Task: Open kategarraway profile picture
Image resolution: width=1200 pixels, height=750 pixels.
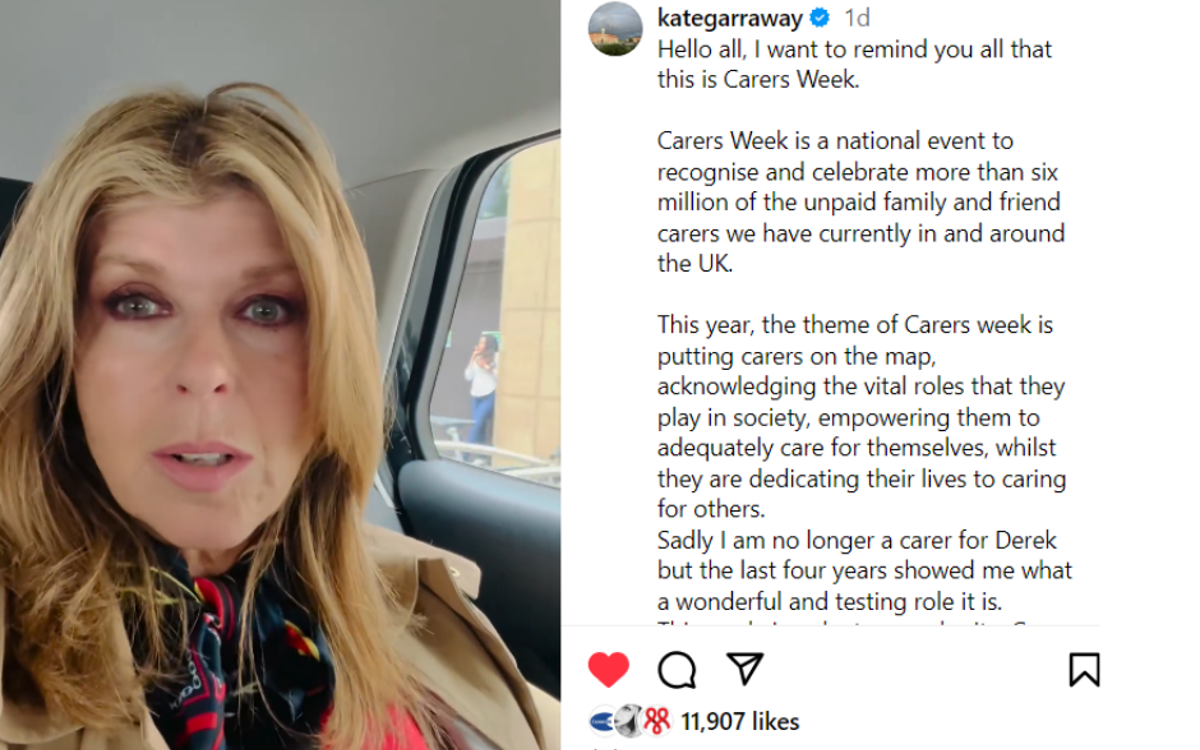Action: [615, 29]
